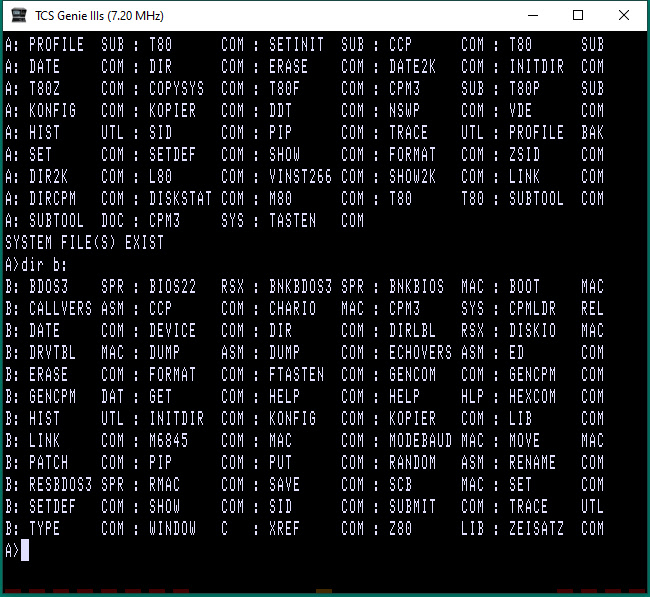Select the COPYSYS entry in the A: listing
650x597 pixels.
tap(177, 88)
